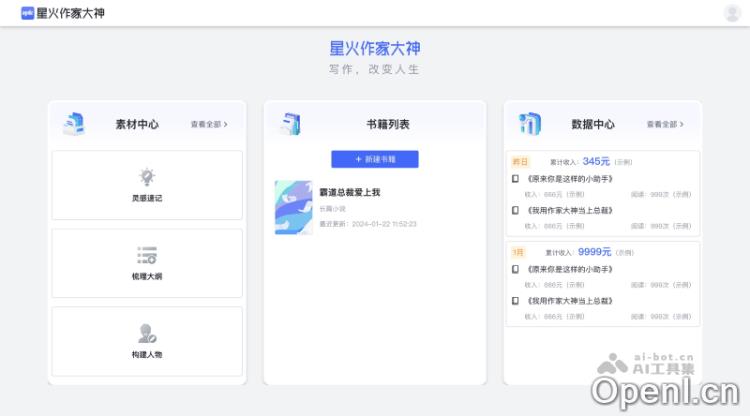Open the user avatar profile menu
Screen dimensions: 750x416
pos(732,13)
